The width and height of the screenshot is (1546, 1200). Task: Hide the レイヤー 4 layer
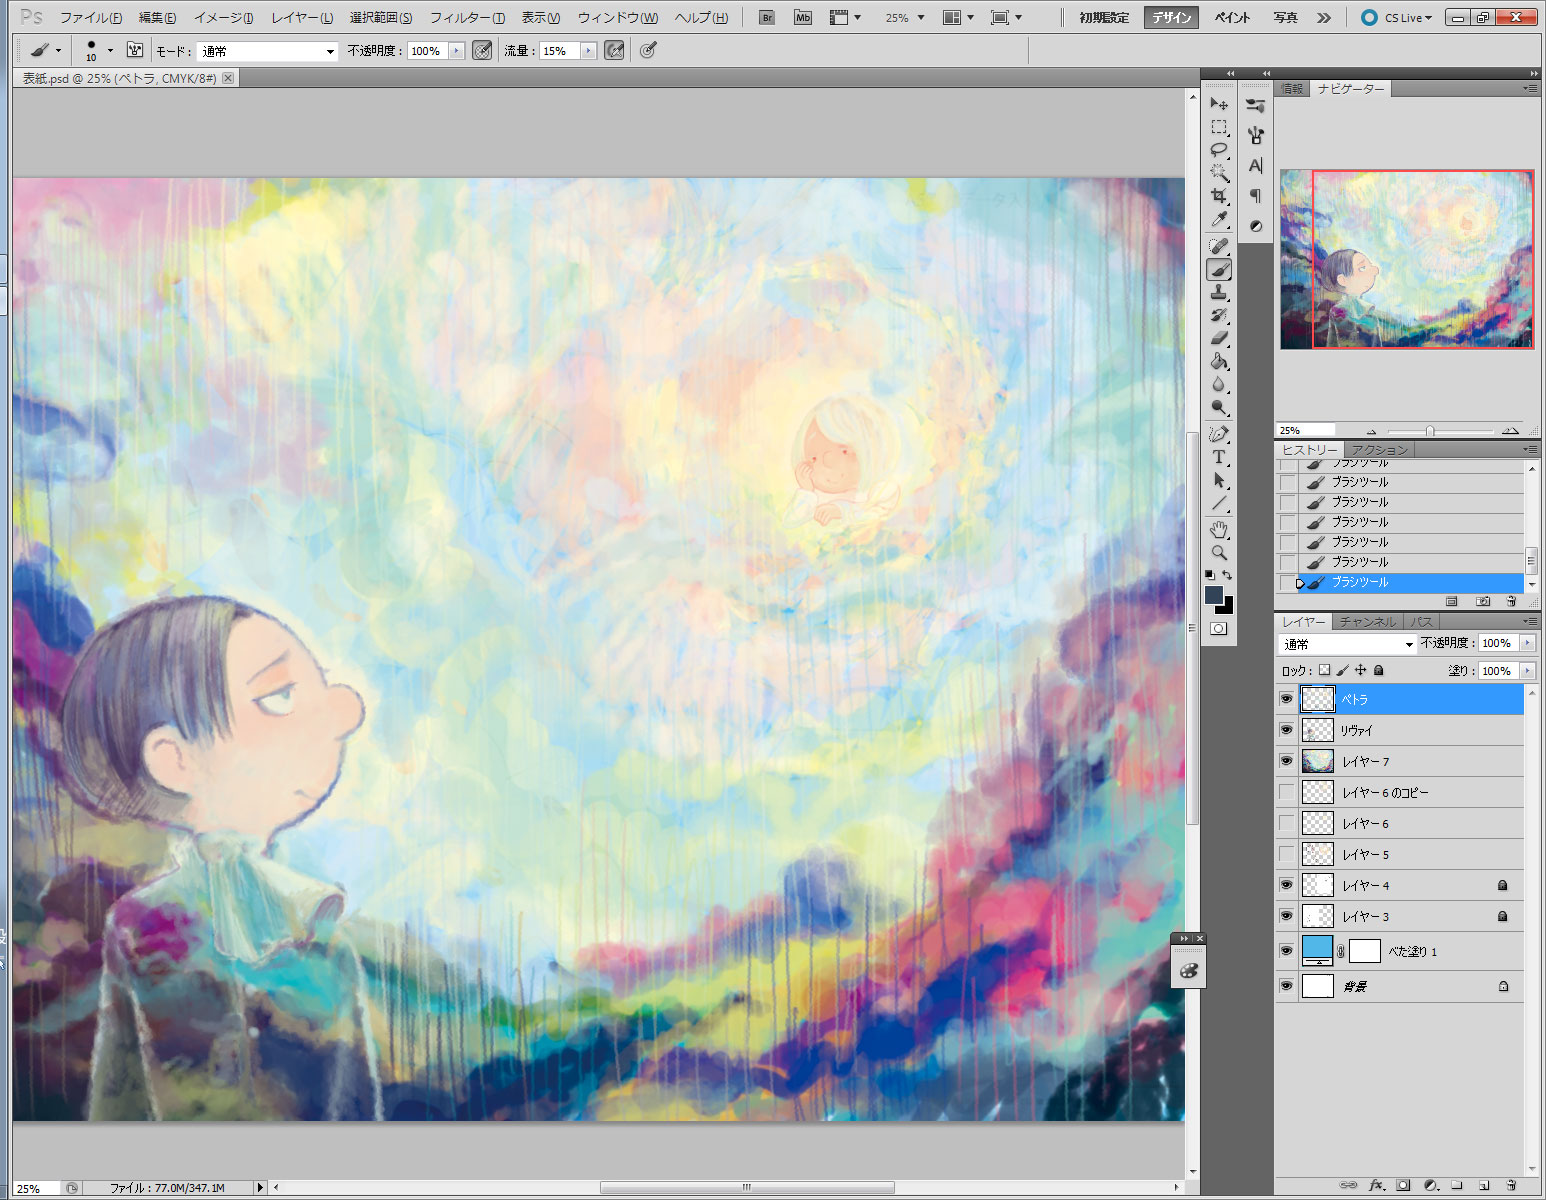(x=1286, y=885)
